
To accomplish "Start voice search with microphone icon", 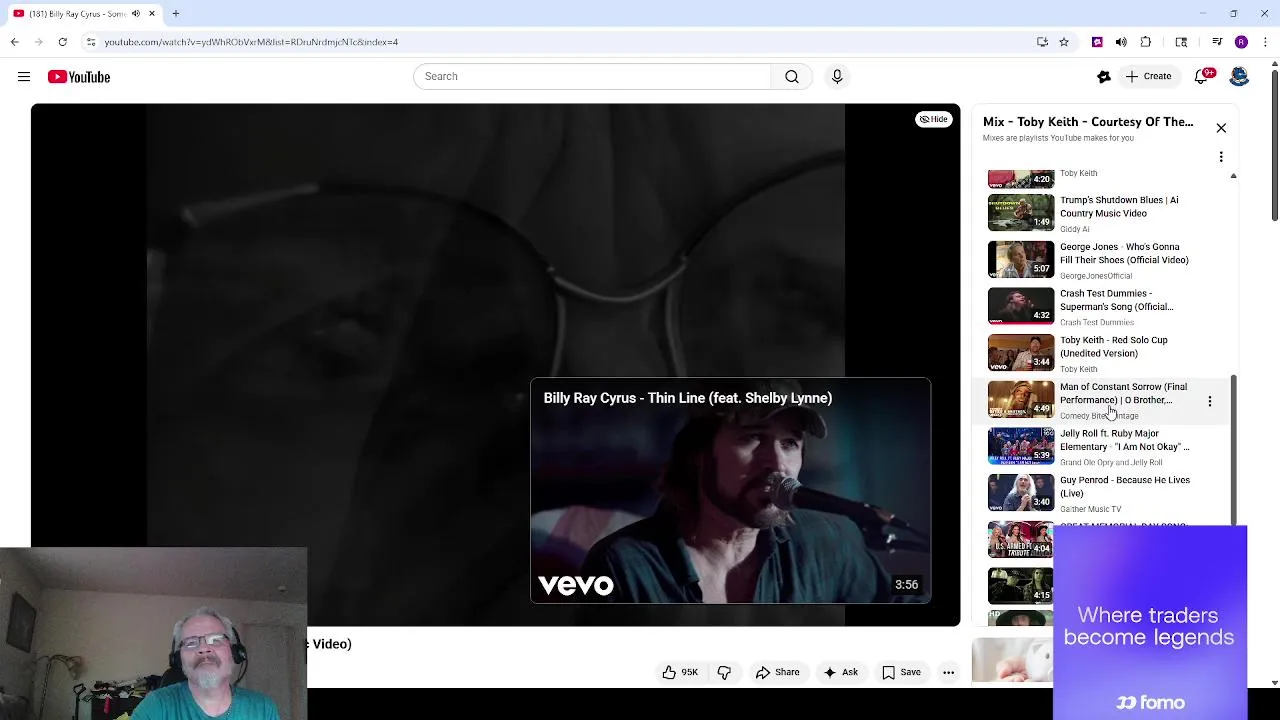I will (x=837, y=77).
